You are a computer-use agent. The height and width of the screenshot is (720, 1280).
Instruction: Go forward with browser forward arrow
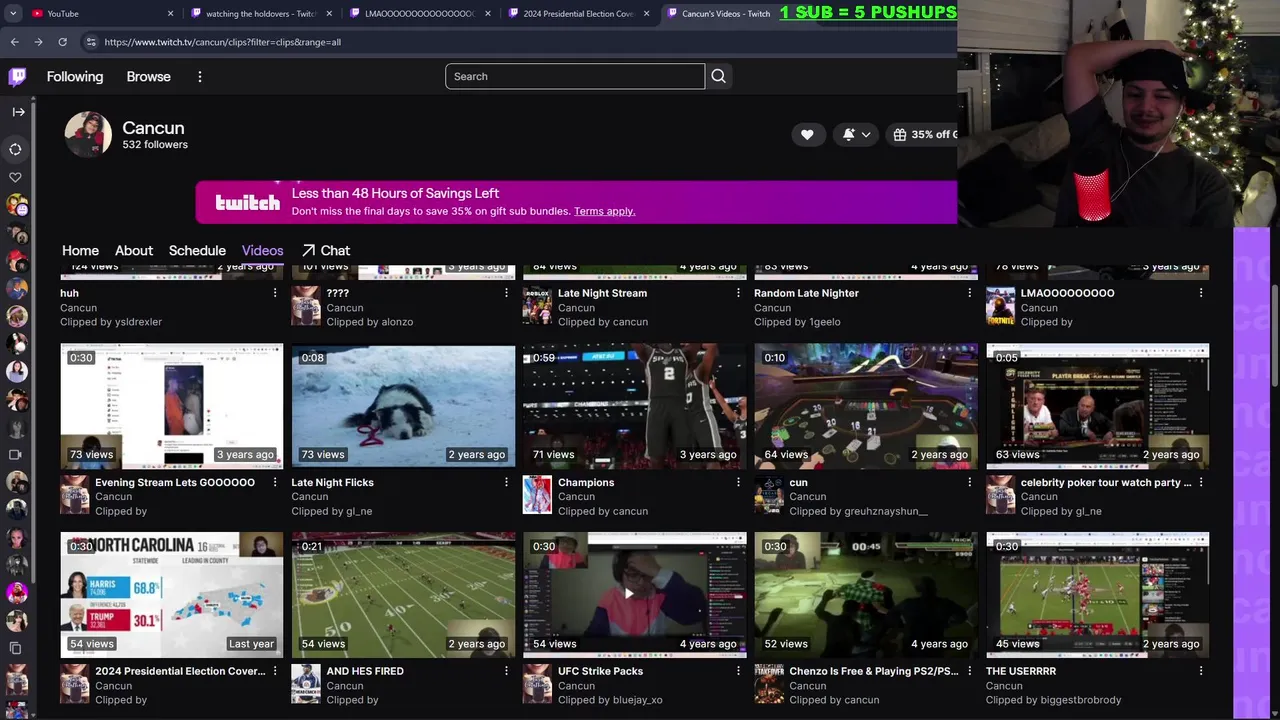[38, 42]
